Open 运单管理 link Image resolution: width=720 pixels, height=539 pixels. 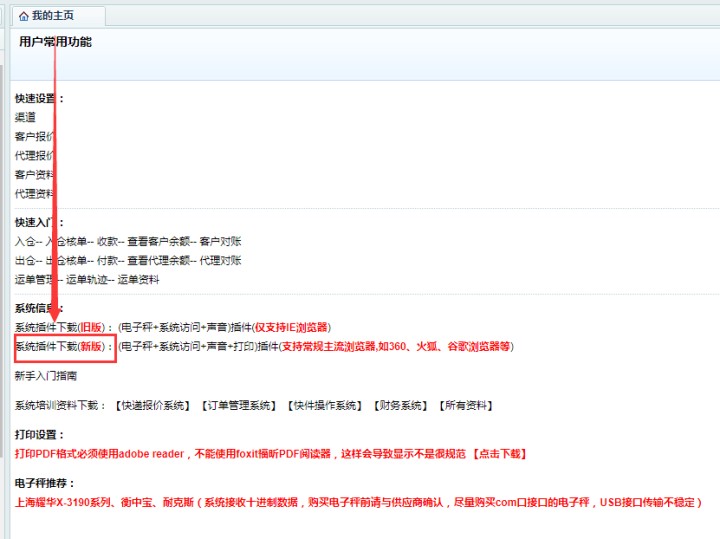(x=35, y=280)
